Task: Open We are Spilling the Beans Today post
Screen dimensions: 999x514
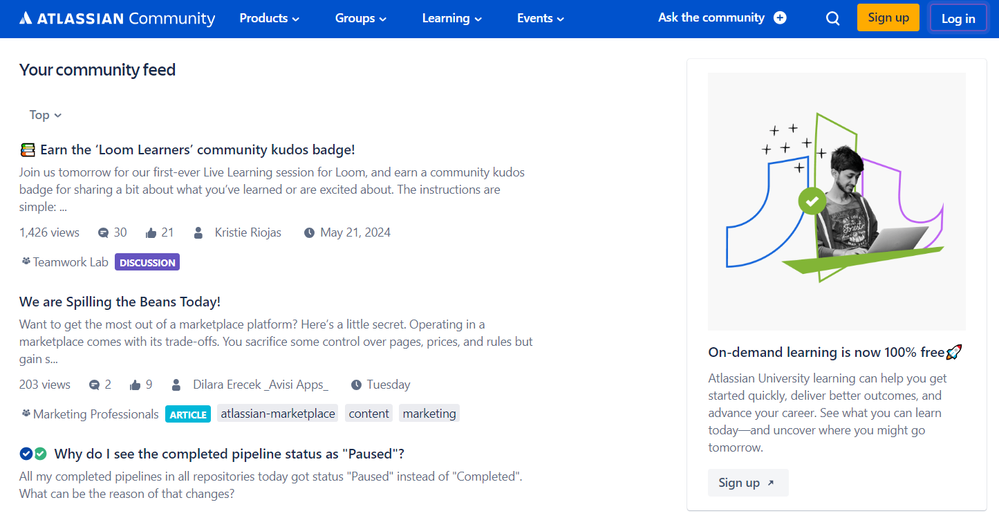Action: point(120,302)
